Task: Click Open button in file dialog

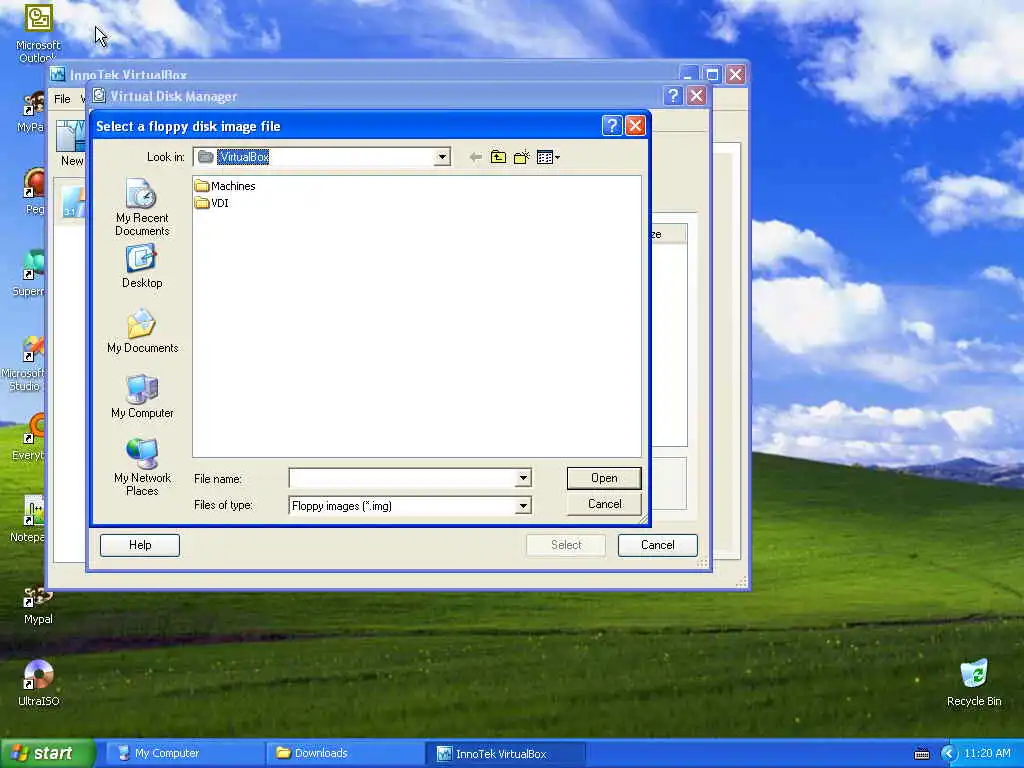Action: [604, 478]
